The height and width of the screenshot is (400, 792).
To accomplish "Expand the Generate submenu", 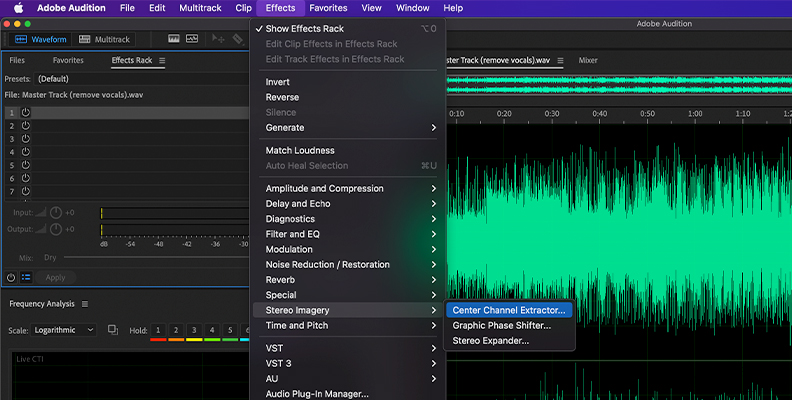I will click(348, 128).
